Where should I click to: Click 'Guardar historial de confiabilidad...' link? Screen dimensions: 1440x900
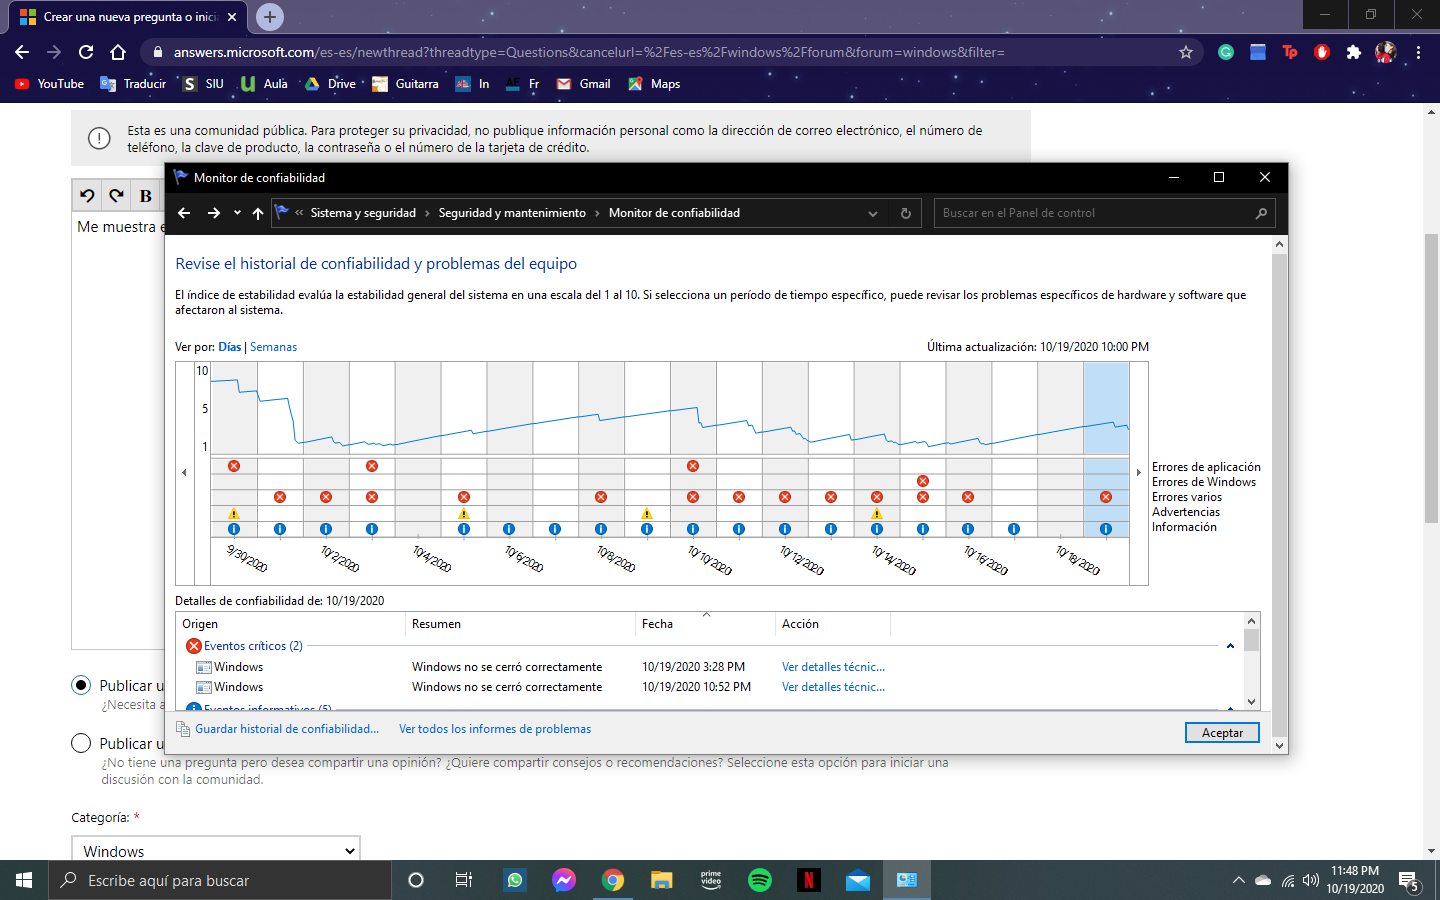287,729
